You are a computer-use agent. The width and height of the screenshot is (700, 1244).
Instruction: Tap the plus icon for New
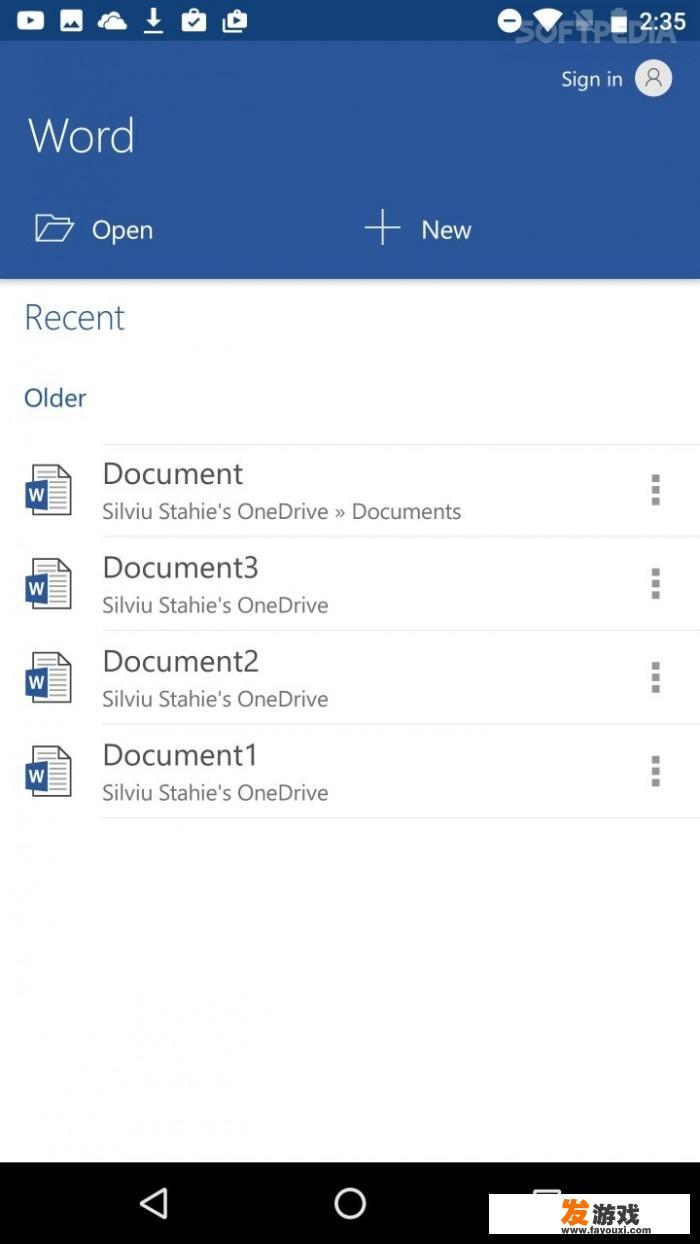(x=382, y=228)
